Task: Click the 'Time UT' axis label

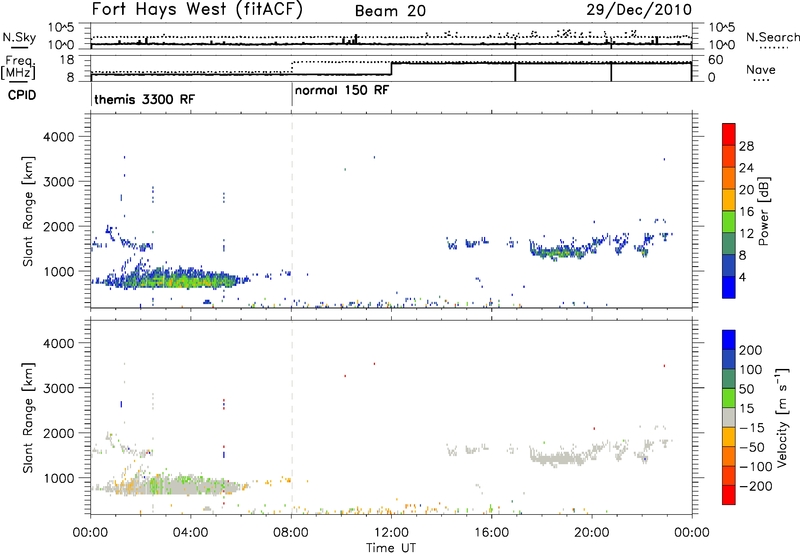Action: coord(391,548)
